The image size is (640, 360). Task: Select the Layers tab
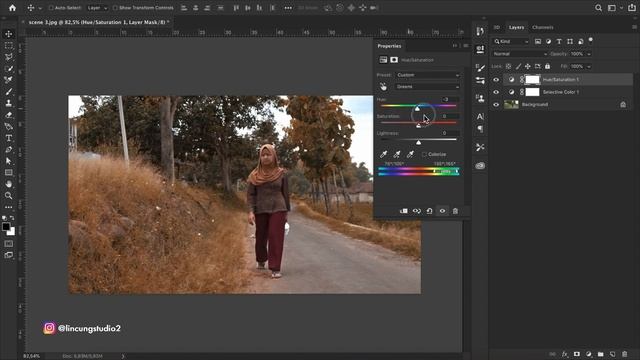pos(516,27)
